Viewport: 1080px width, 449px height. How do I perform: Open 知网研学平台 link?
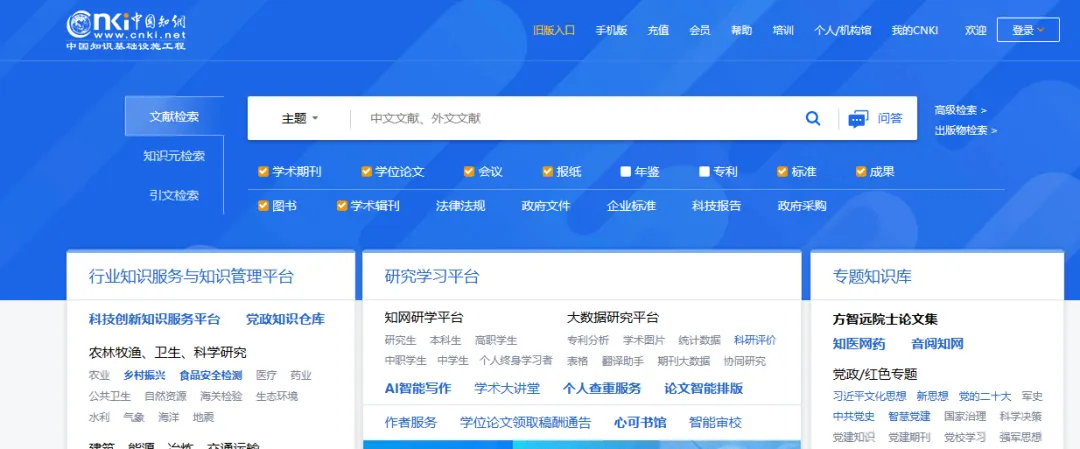click(424, 317)
